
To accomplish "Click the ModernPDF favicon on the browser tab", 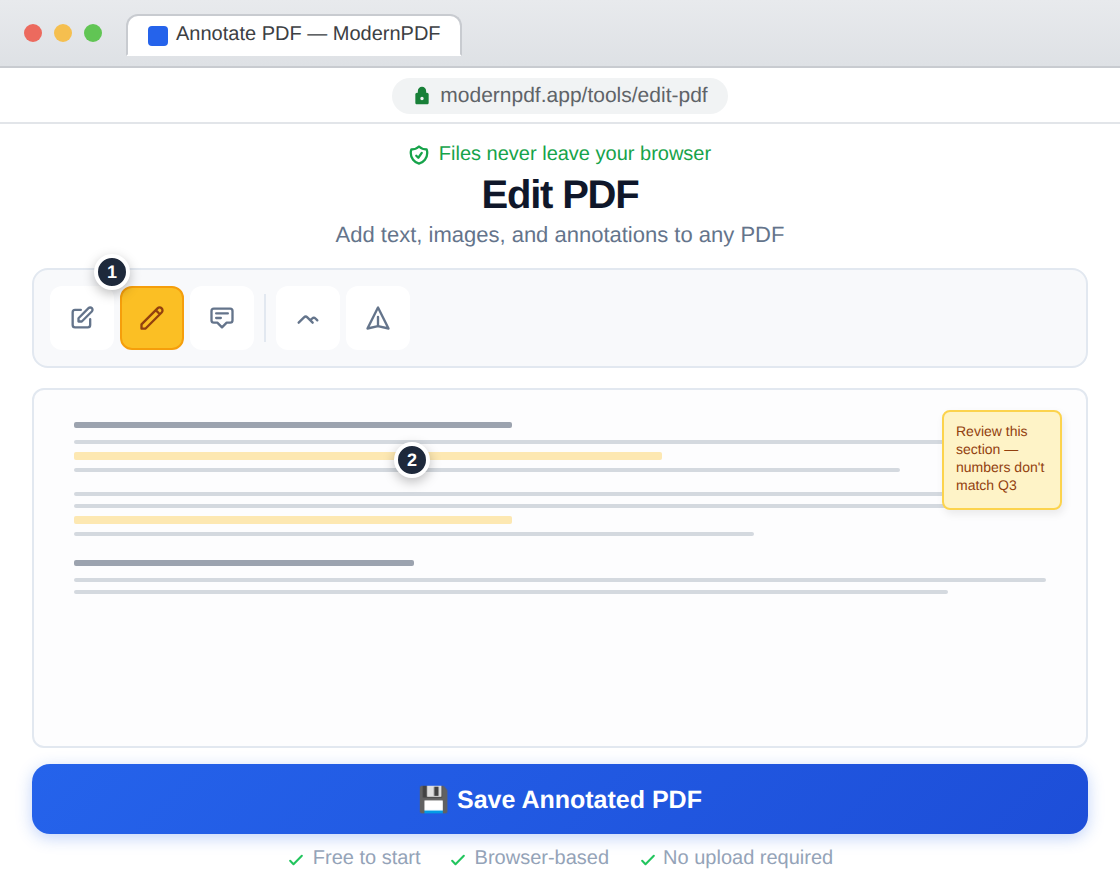I will 155,34.
